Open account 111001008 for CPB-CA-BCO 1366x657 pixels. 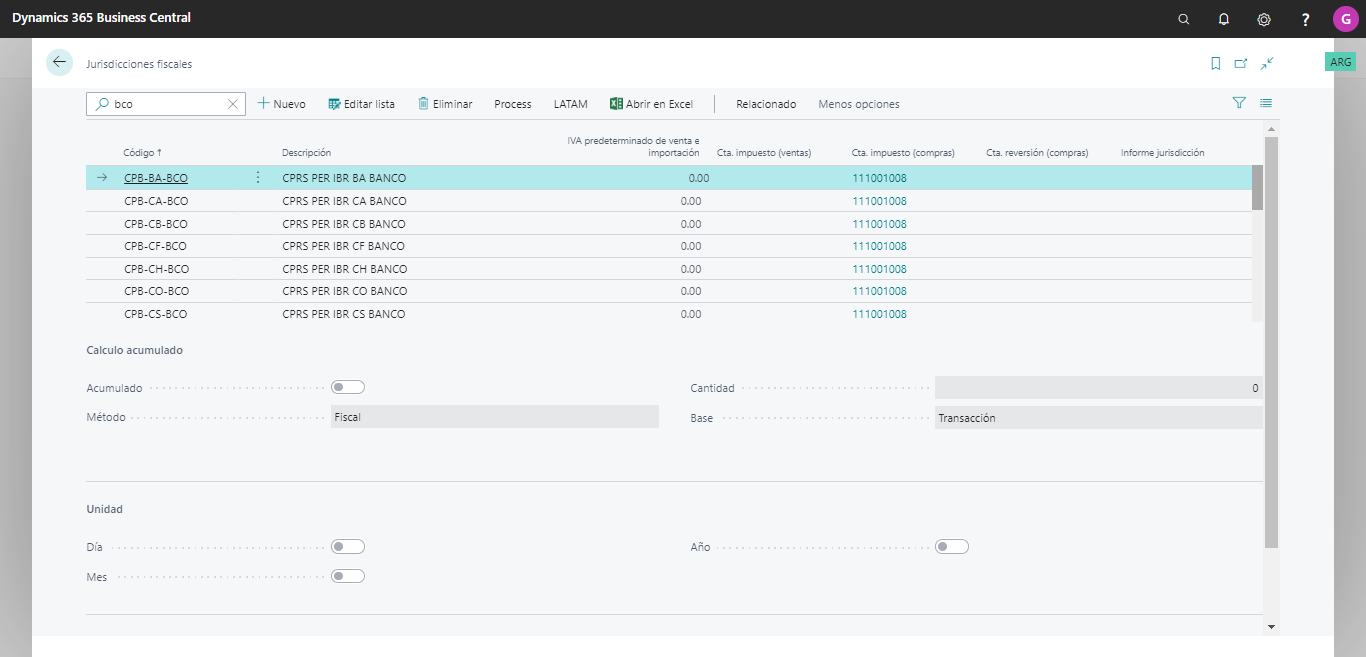(879, 201)
